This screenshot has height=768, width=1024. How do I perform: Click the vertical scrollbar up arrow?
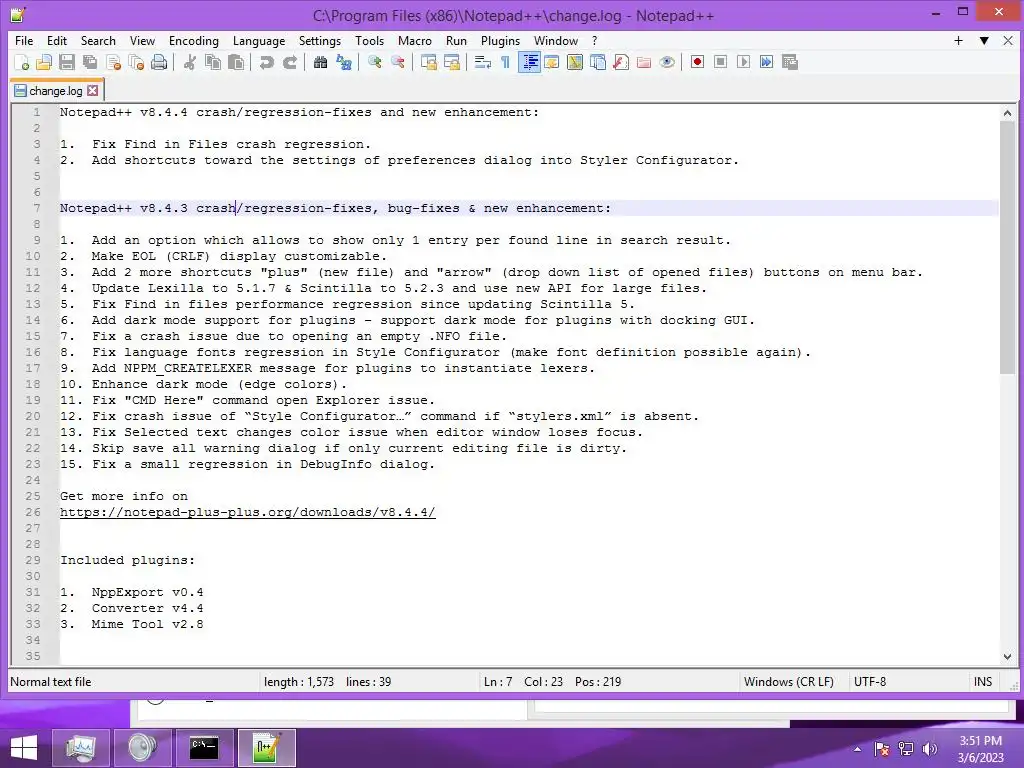point(1007,113)
